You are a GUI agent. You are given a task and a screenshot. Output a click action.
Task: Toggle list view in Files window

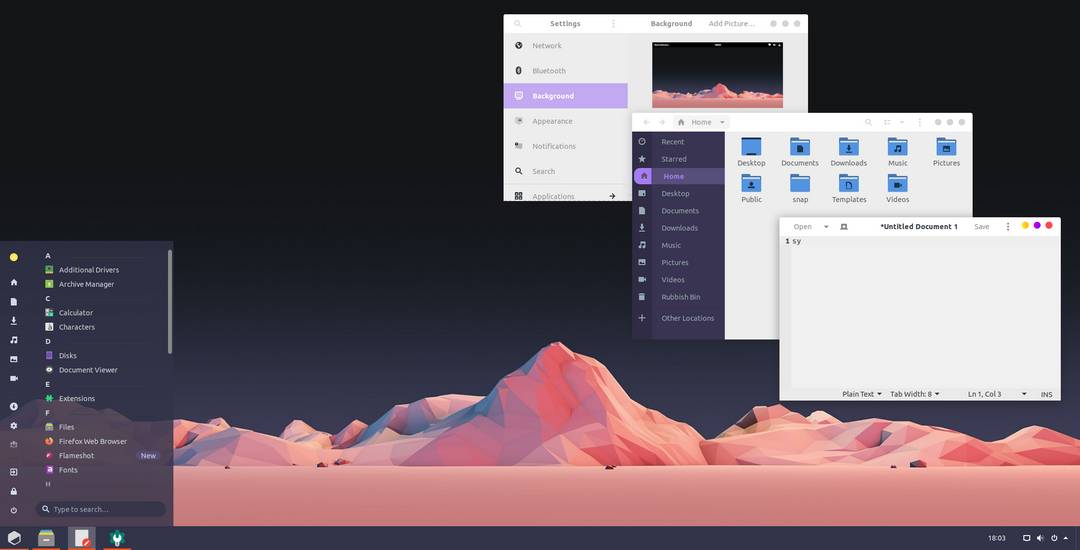pos(887,122)
